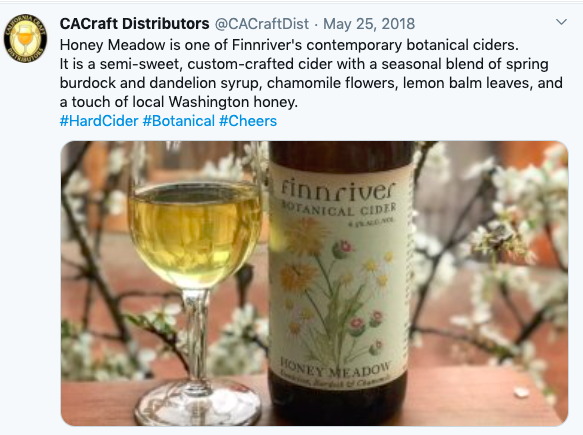Viewport: 583px width, 435px height.
Task: Click the tweet text mentioning chamomile flowers
Action: click(x=311, y=83)
